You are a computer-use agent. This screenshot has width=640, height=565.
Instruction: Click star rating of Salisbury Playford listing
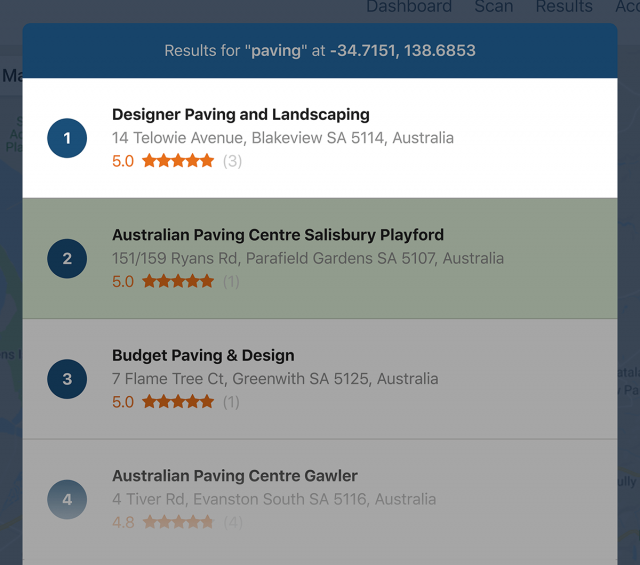[178, 281]
